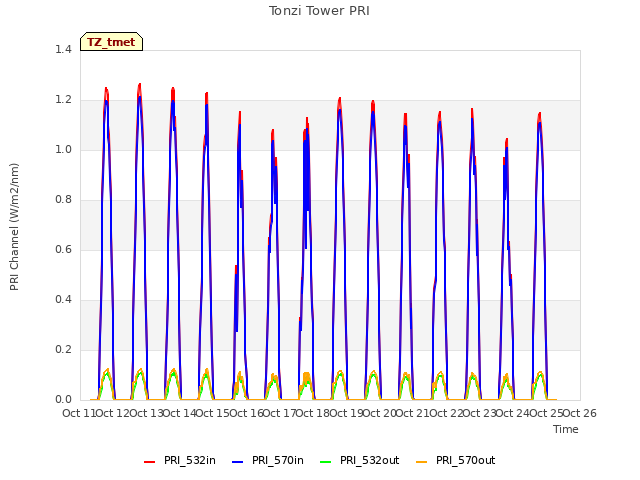Screen dimensions: 640x480
Task: Click the 0.2 y-axis tick label
Action: point(63,349)
